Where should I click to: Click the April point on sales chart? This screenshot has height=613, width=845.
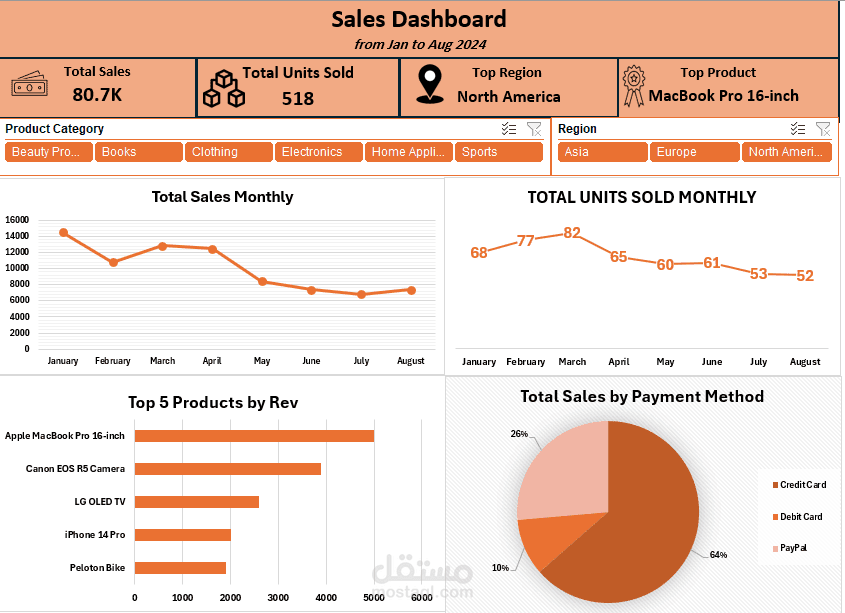(x=212, y=249)
